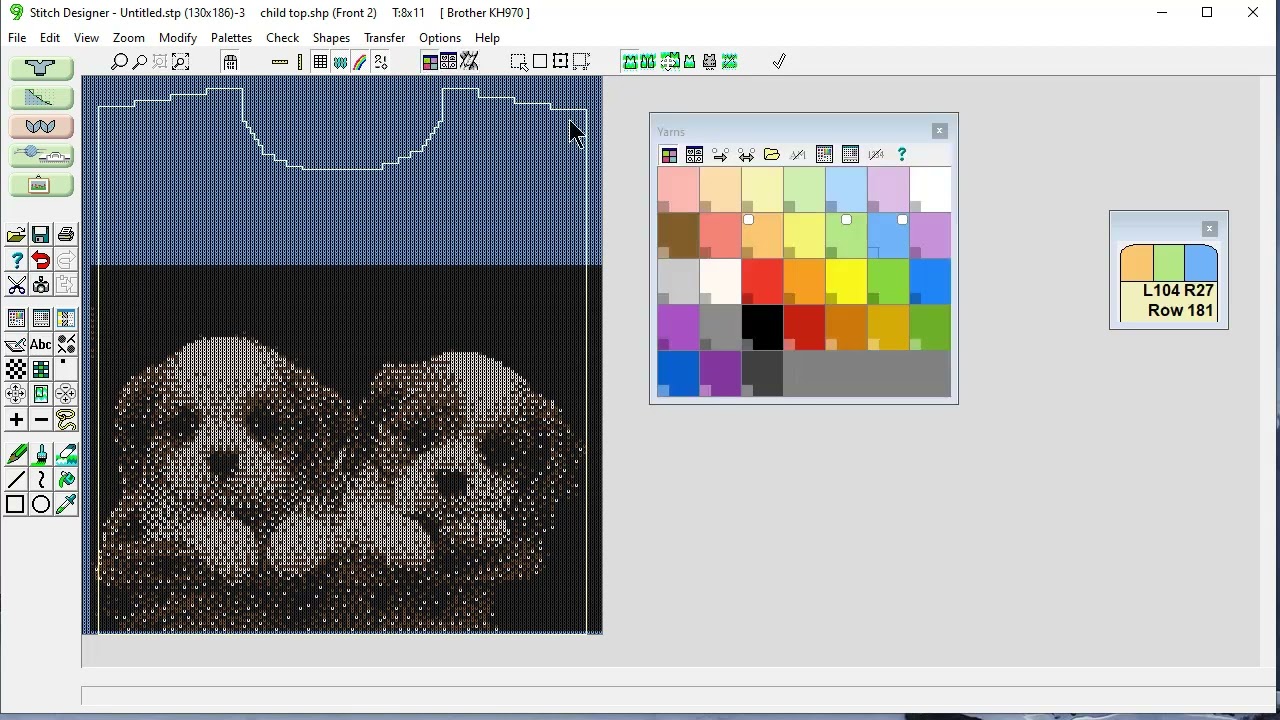Image resolution: width=1280 pixels, height=720 pixels.
Task: Activate the Abc text tool
Action: coord(41,344)
